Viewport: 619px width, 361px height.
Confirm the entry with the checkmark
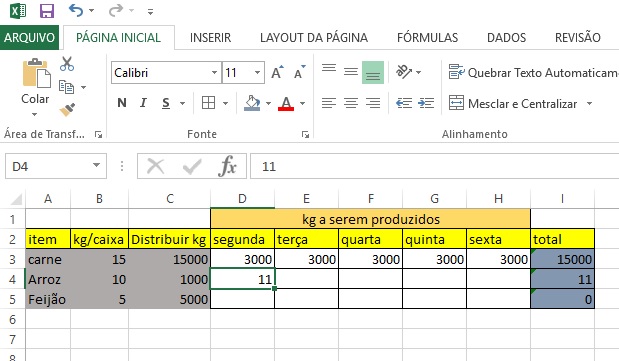coord(192,166)
